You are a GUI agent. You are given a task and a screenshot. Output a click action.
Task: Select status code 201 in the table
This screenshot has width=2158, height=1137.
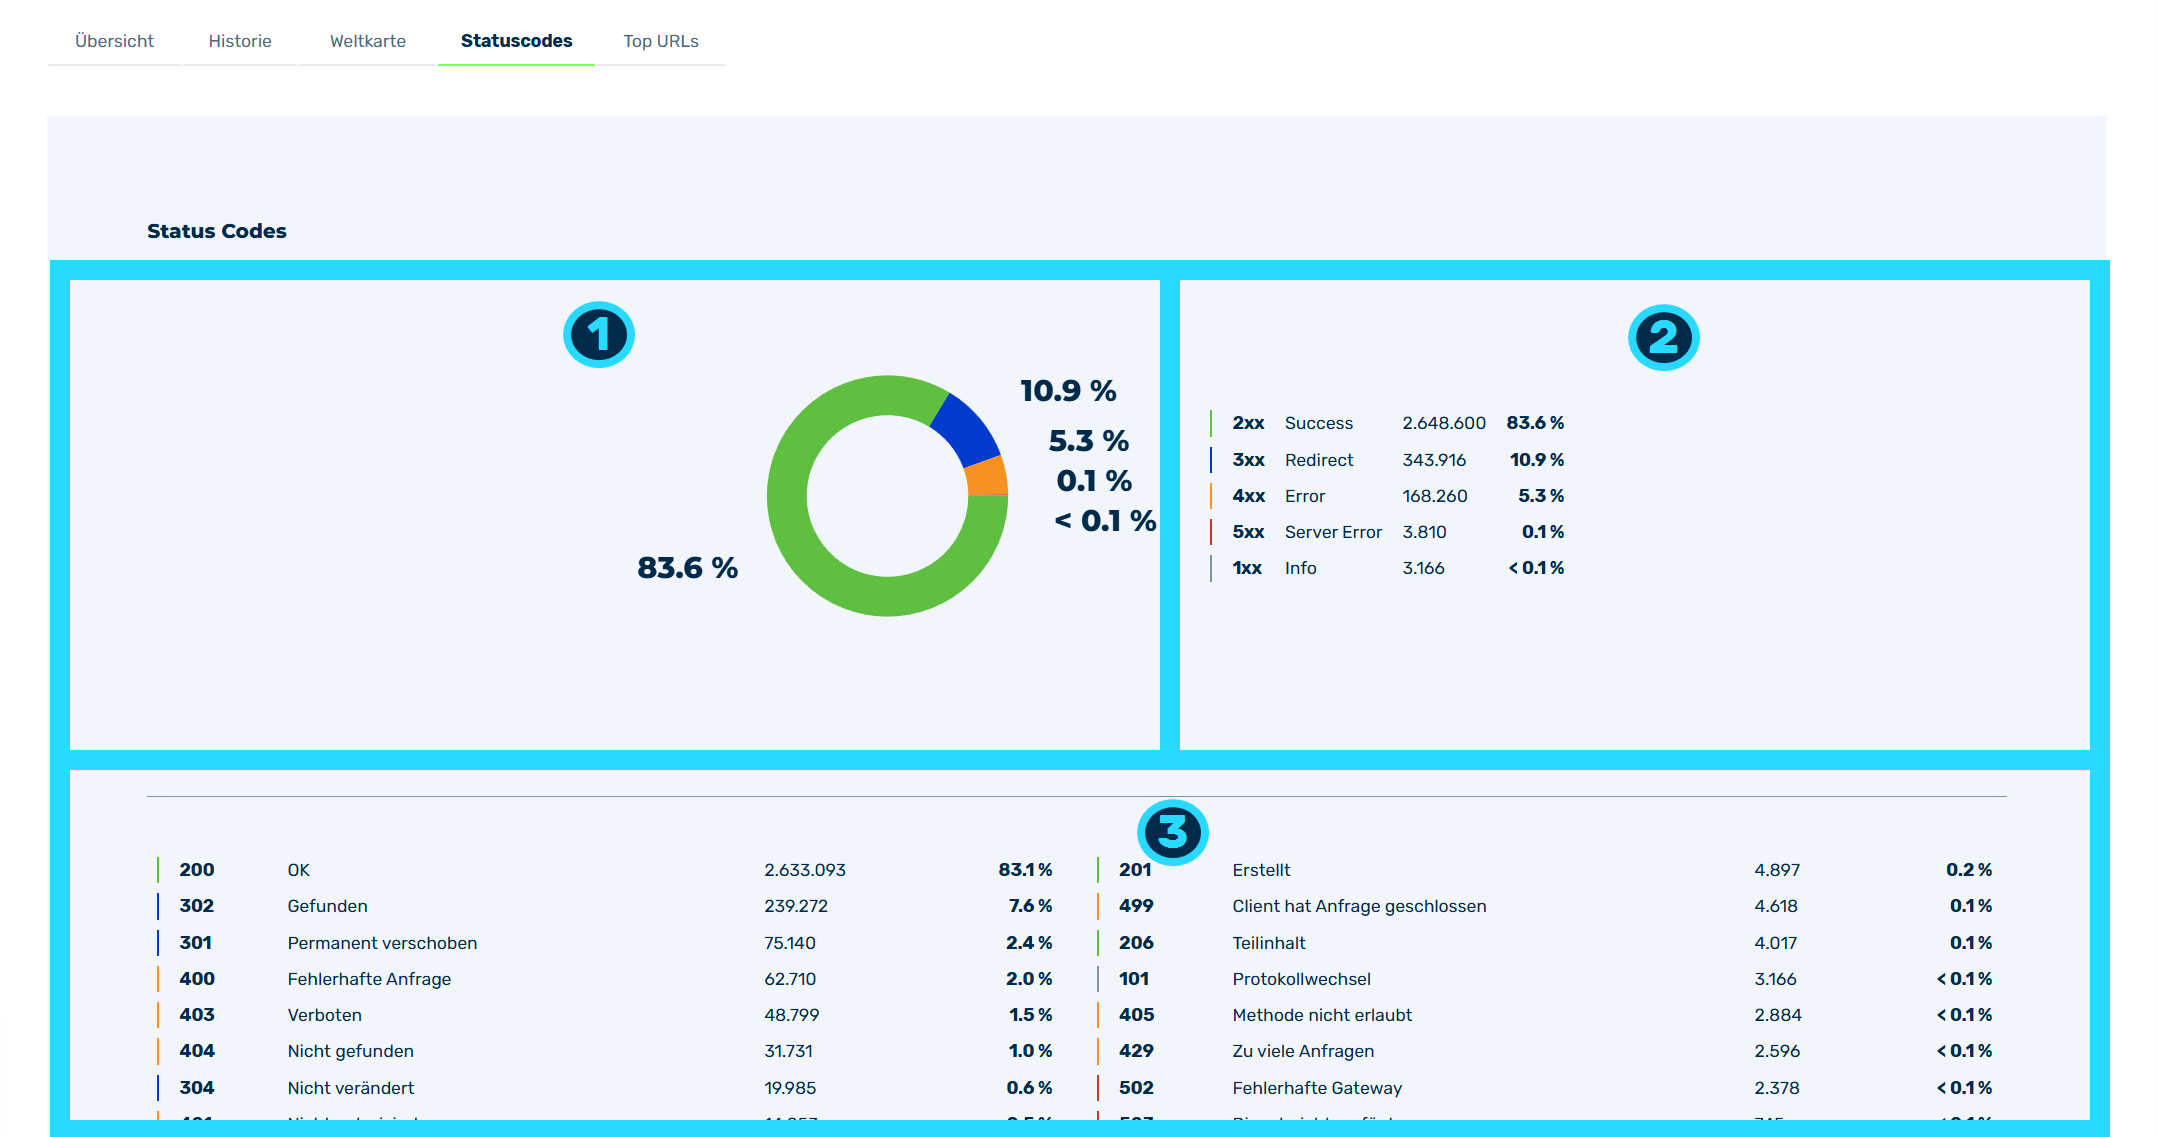(1135, 870)
